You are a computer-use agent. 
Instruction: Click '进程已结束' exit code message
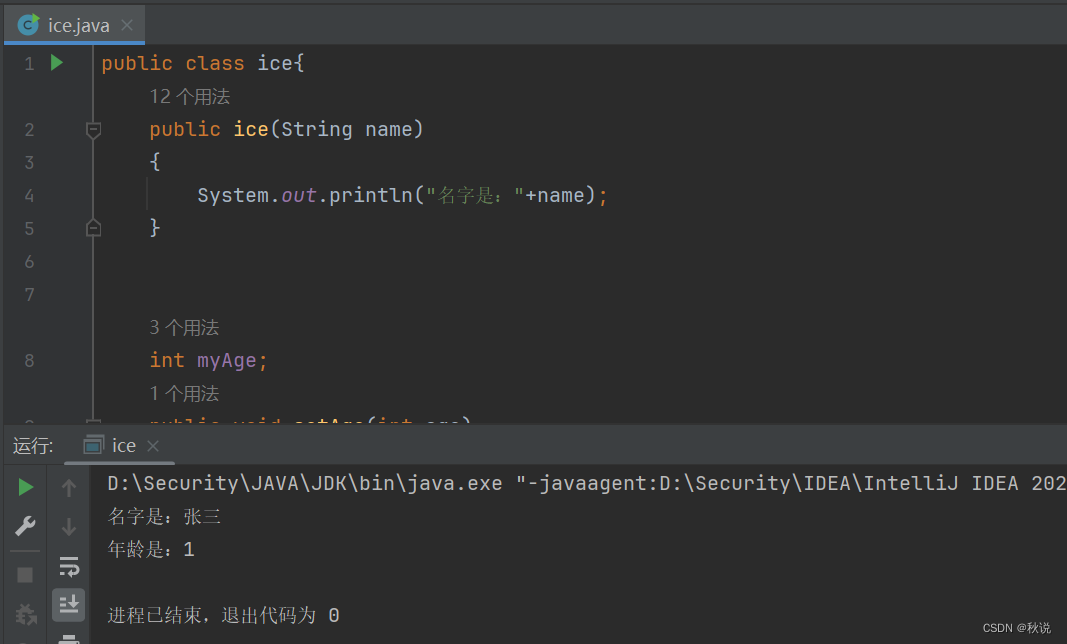point(223,615)
